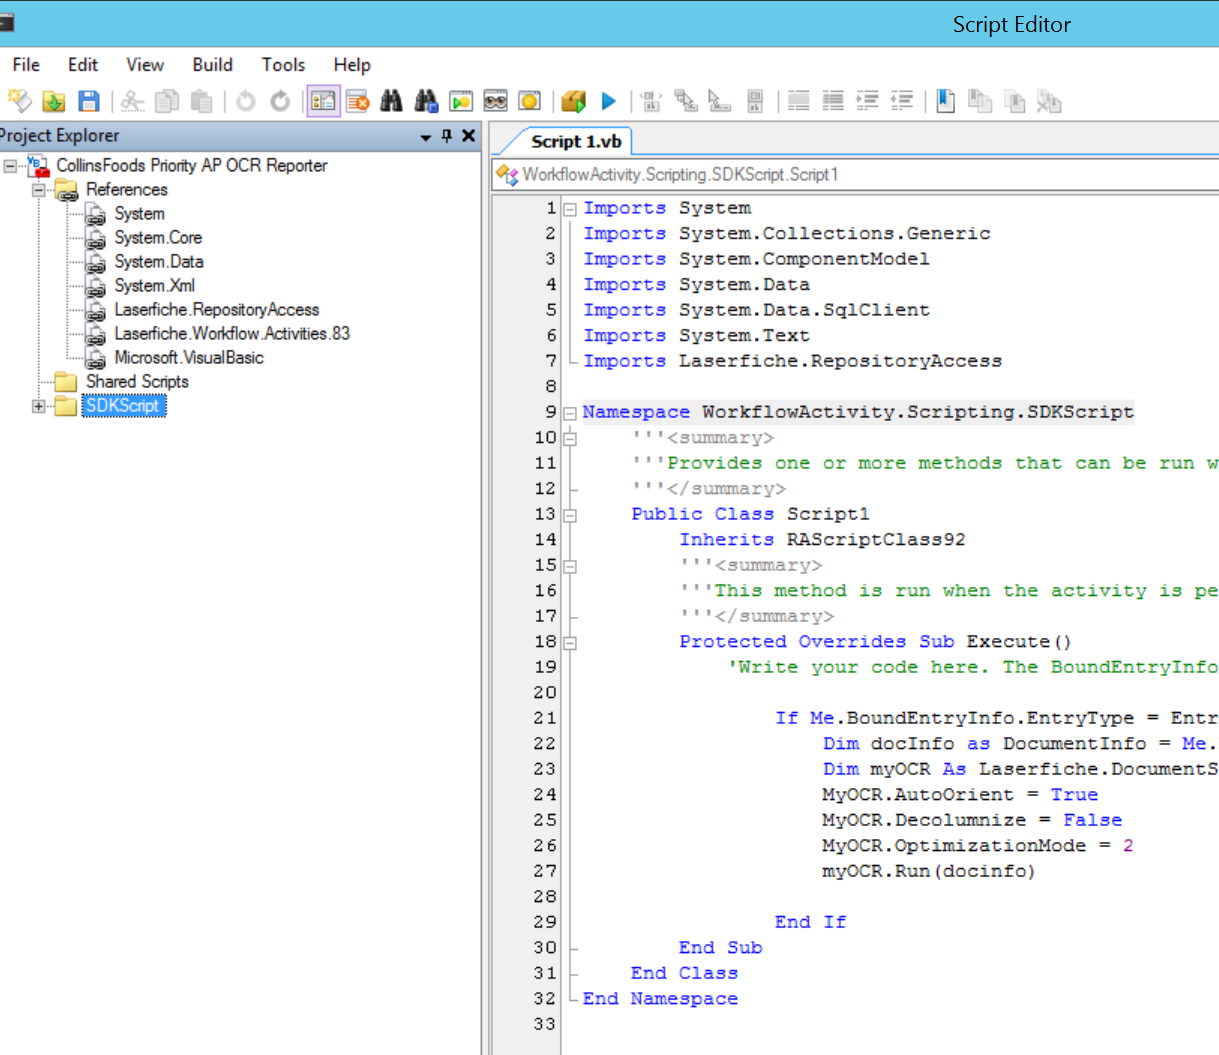This screenshot has width=1219, height=1055.
Task: Open the Build menu
Action: pos(212,65)
